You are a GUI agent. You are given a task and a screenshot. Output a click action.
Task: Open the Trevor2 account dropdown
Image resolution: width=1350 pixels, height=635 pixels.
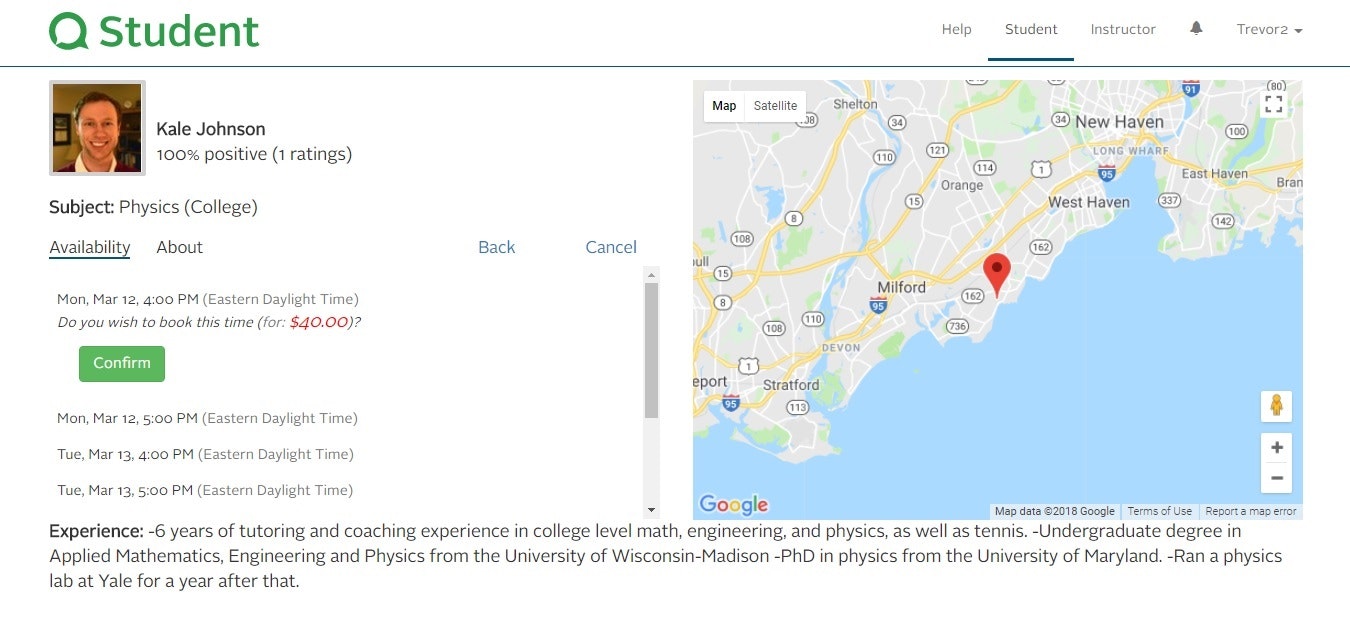(1269, 29)
